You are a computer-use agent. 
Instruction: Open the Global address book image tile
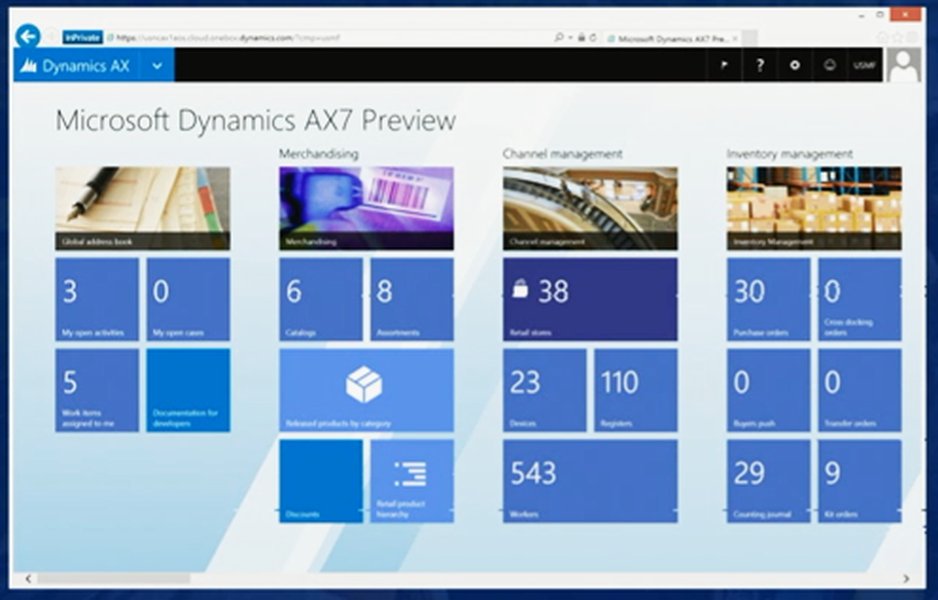coord(142,208)
